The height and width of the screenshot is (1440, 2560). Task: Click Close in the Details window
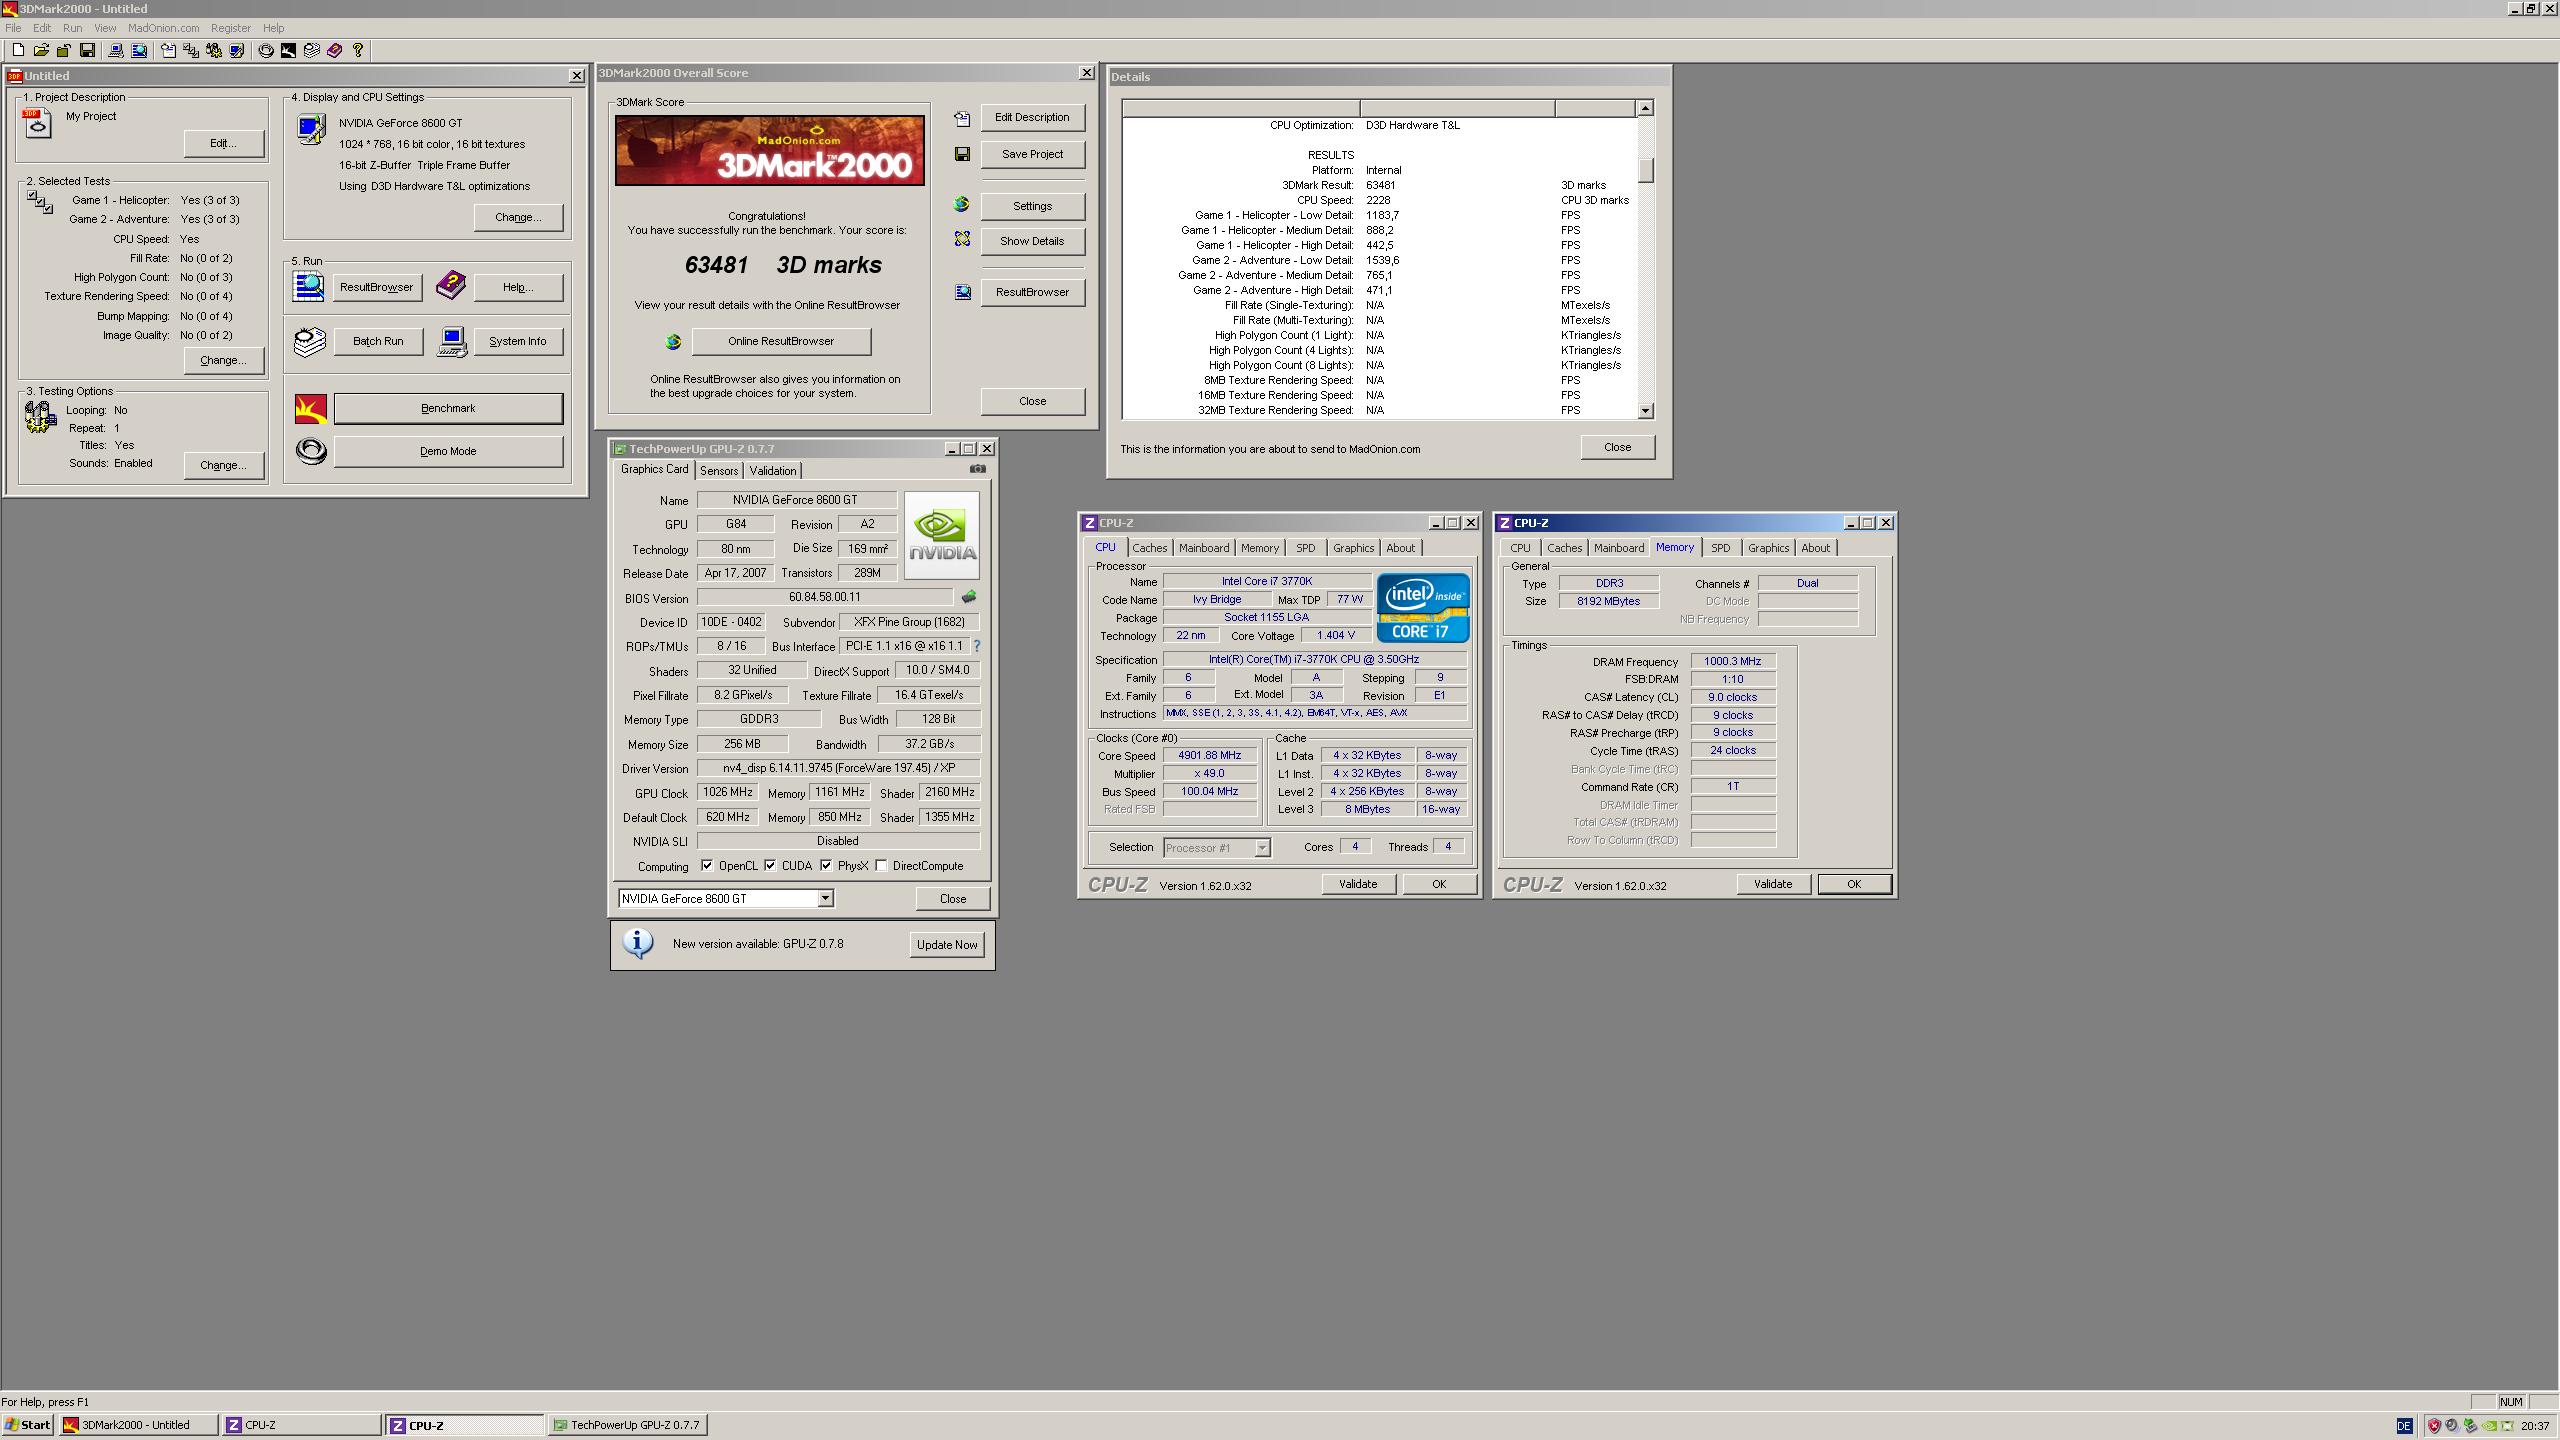click(x=1617, y=447)
